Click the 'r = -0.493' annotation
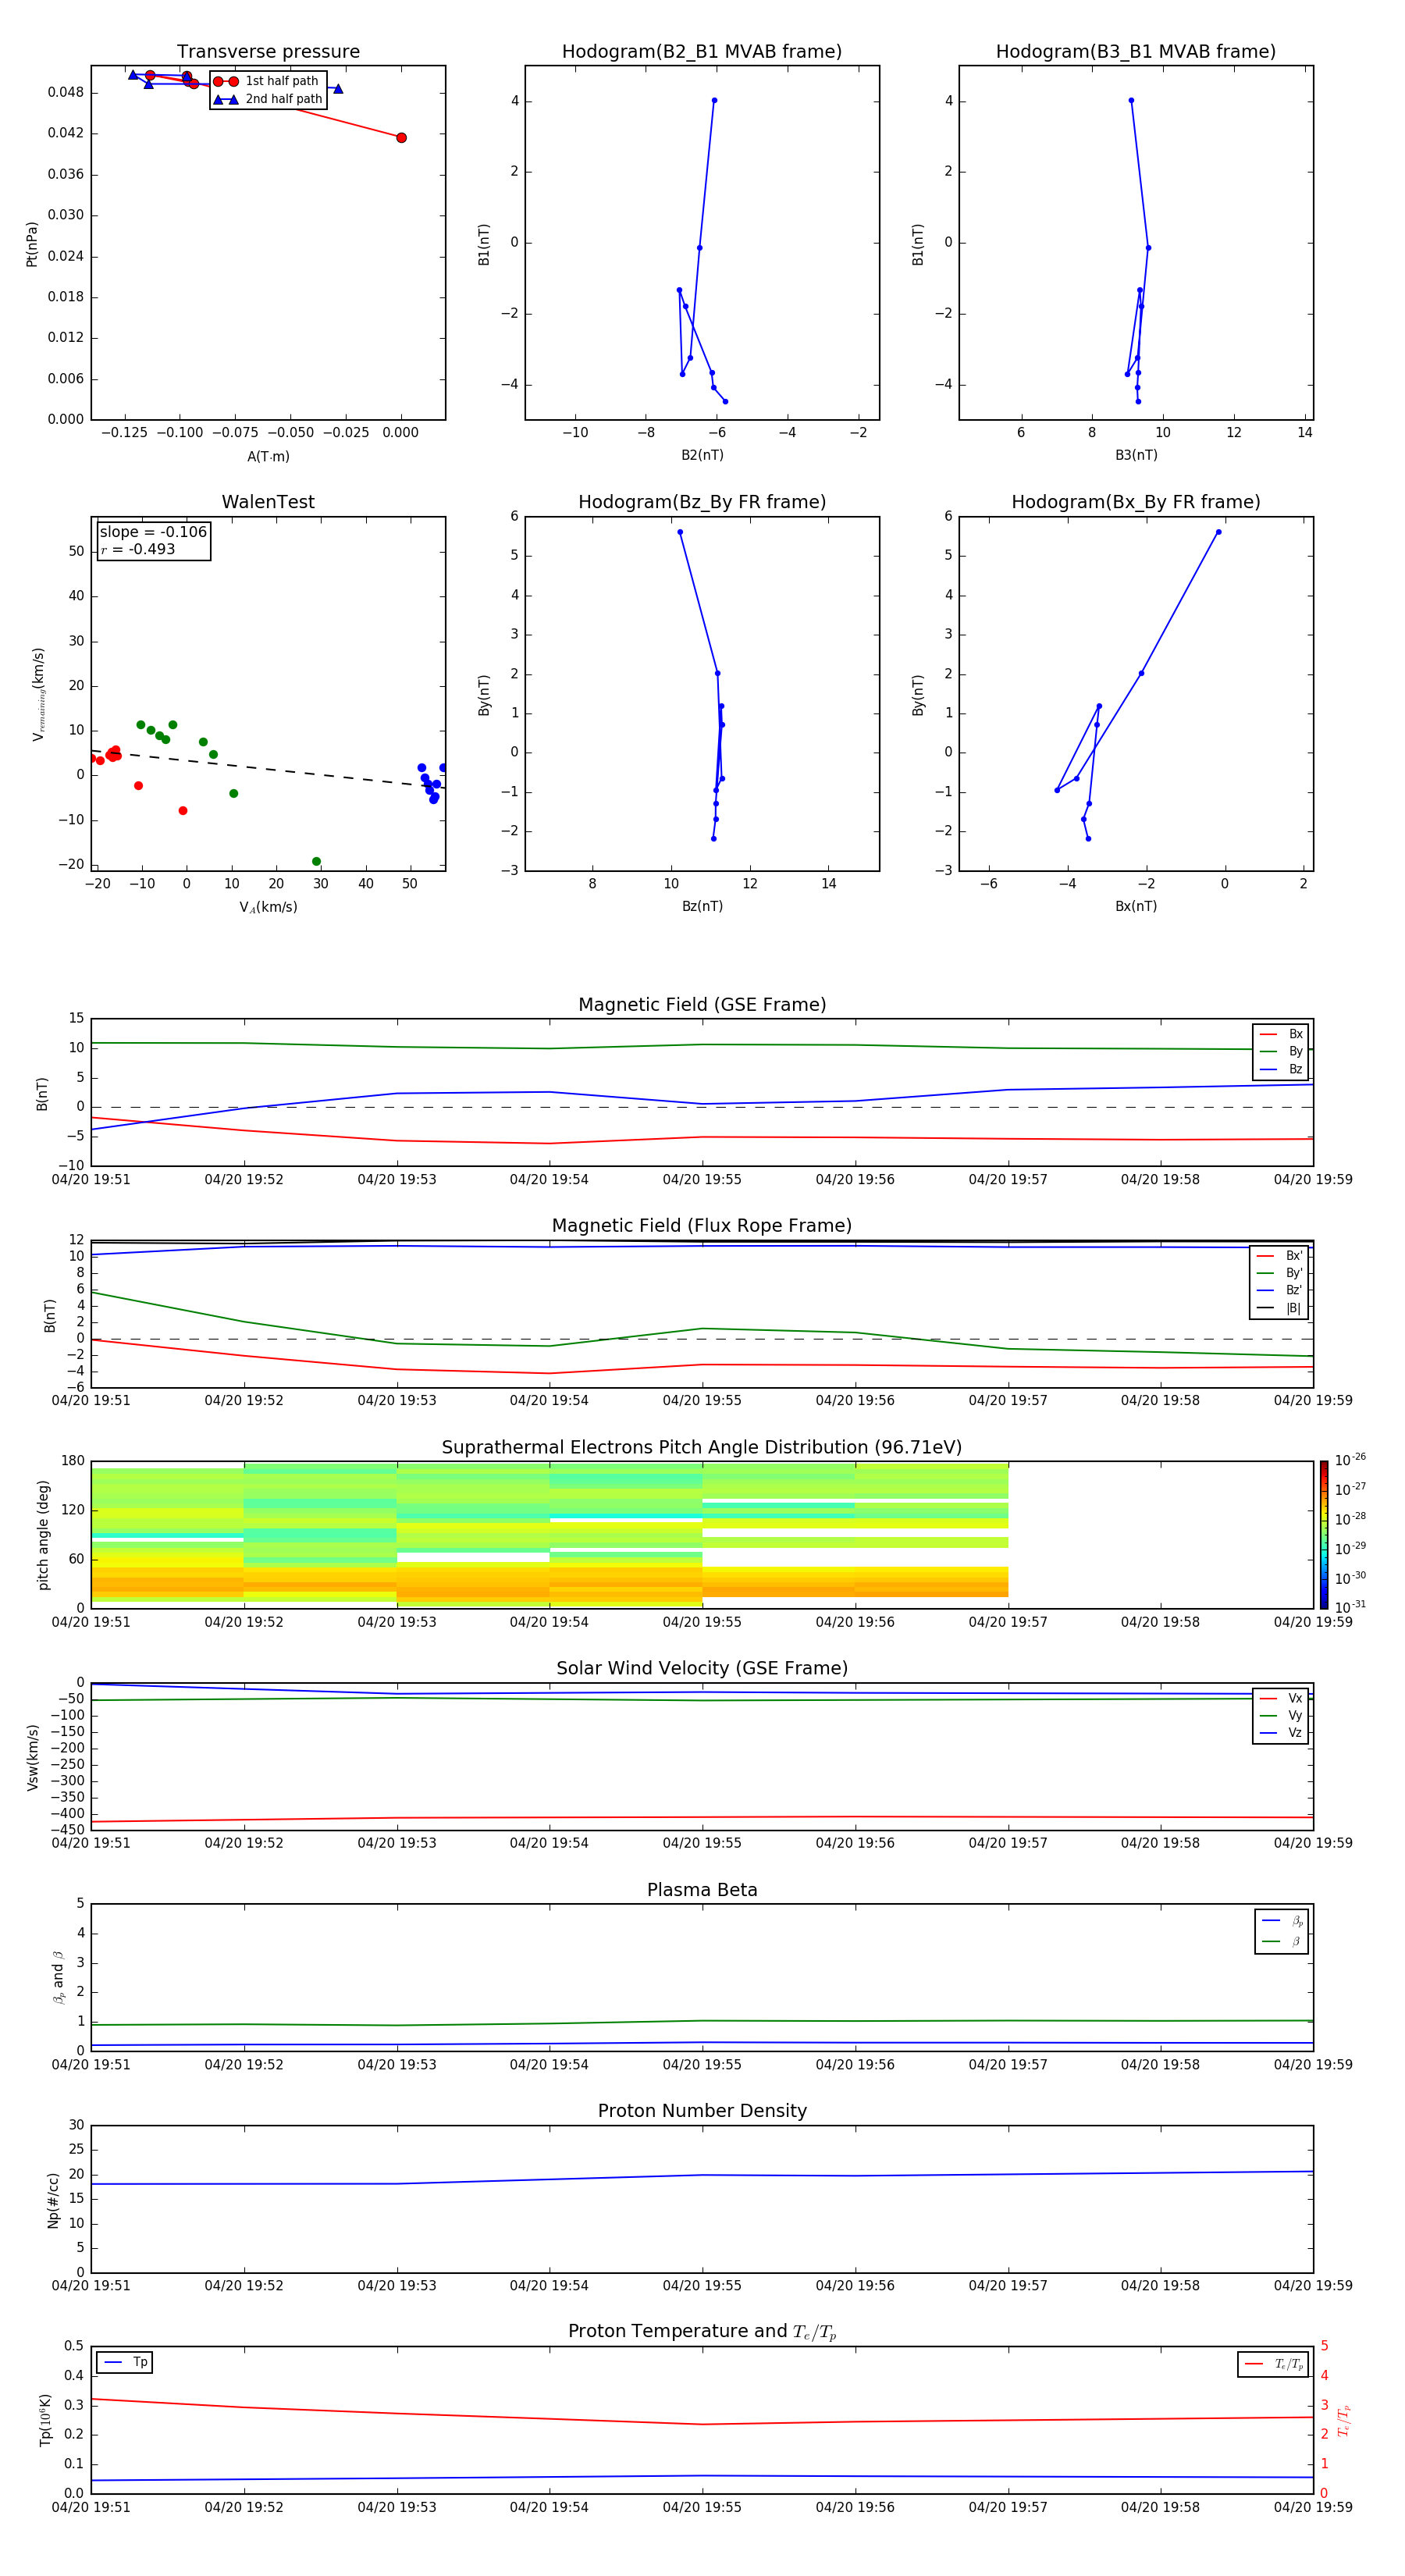The width and height of the screenshot is (1405, 2576). tap(138, 549)
